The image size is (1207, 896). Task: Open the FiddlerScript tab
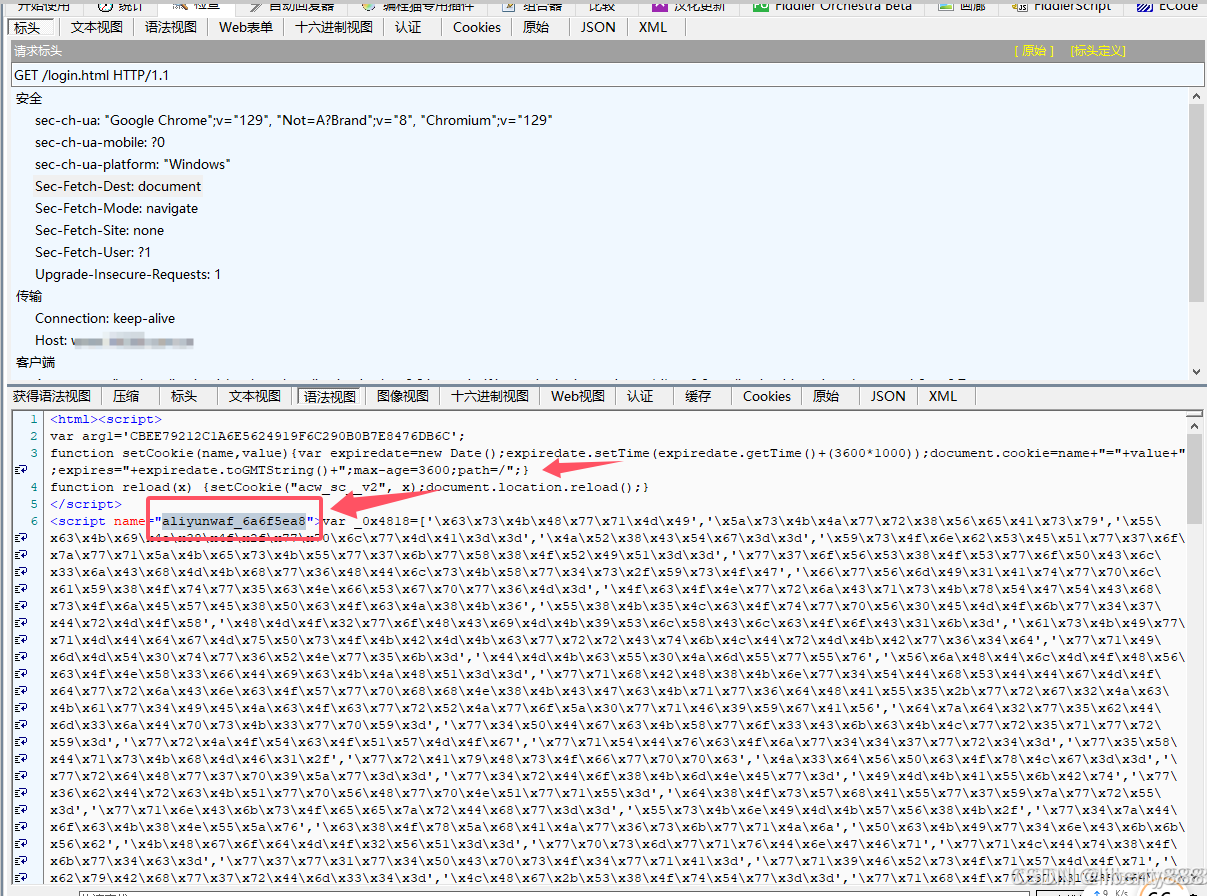point(1063,6)
